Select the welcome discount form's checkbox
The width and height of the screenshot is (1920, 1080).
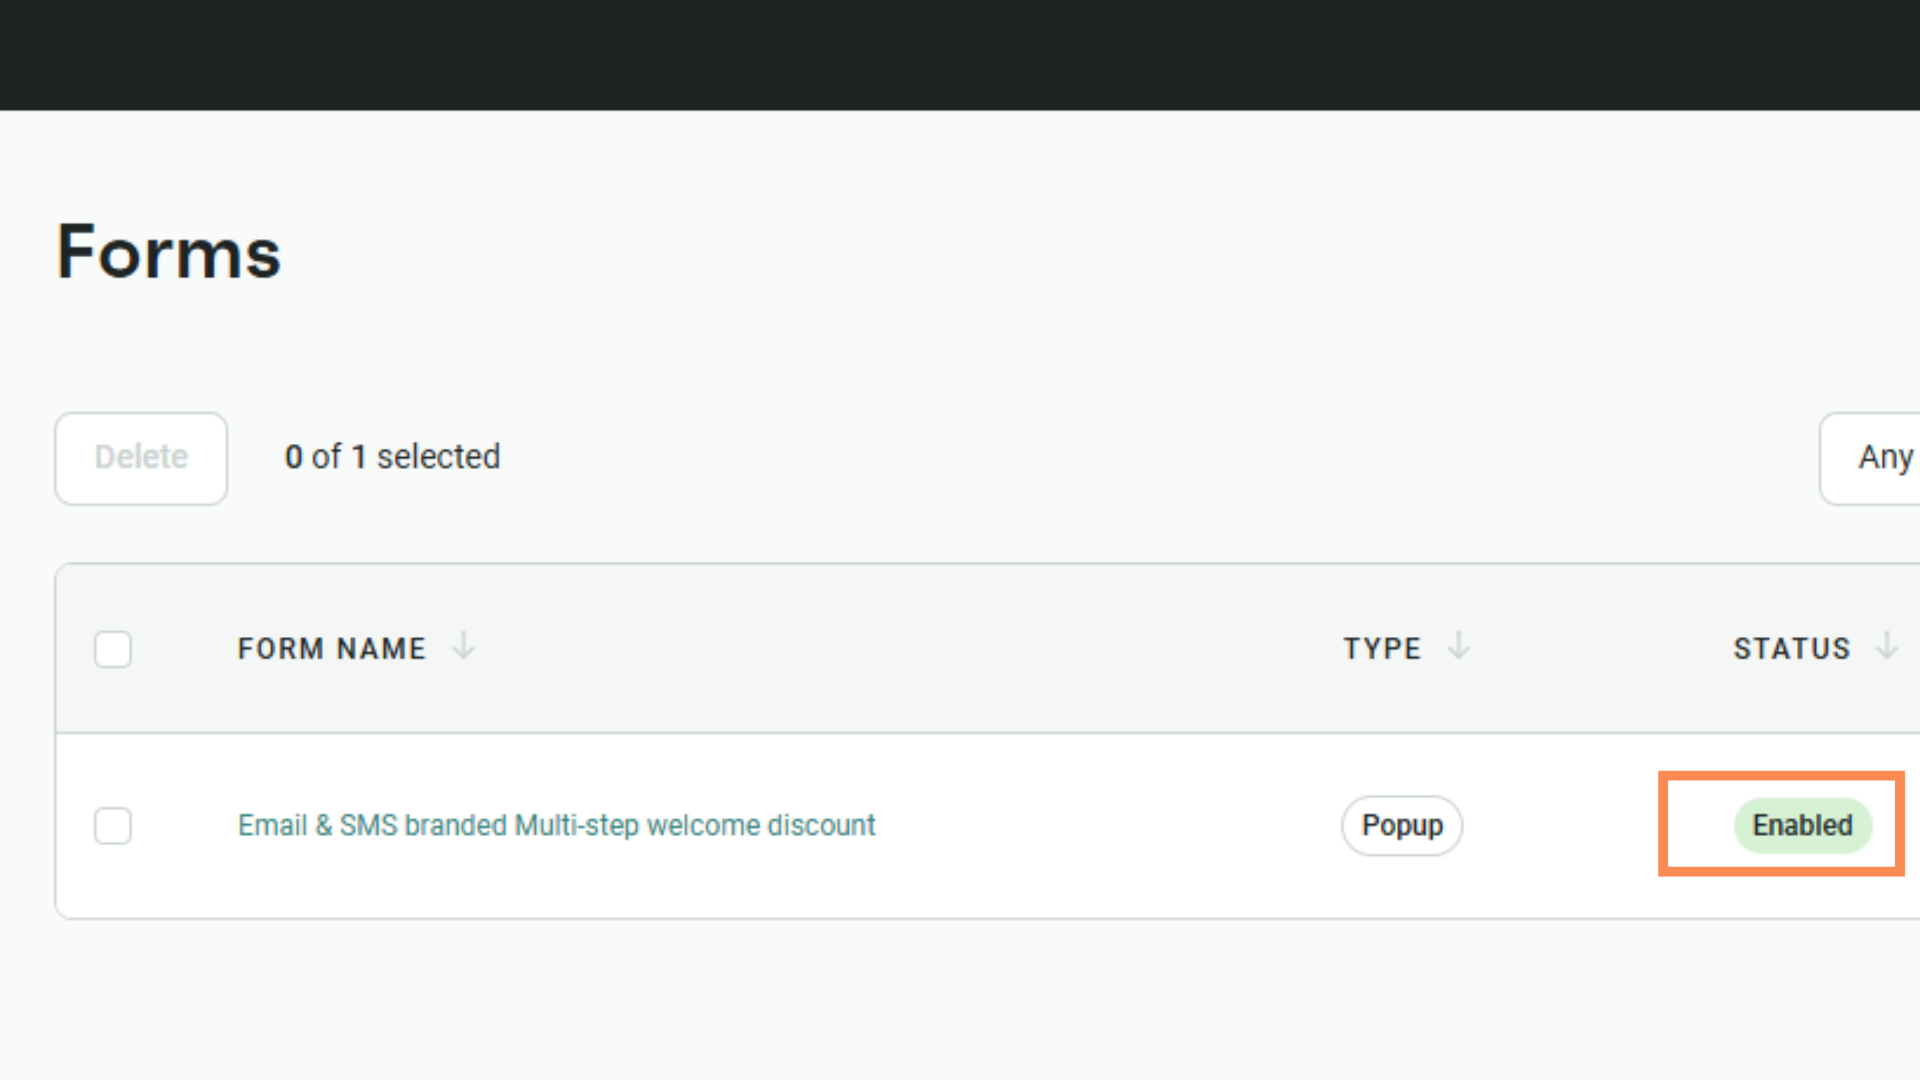113,826
